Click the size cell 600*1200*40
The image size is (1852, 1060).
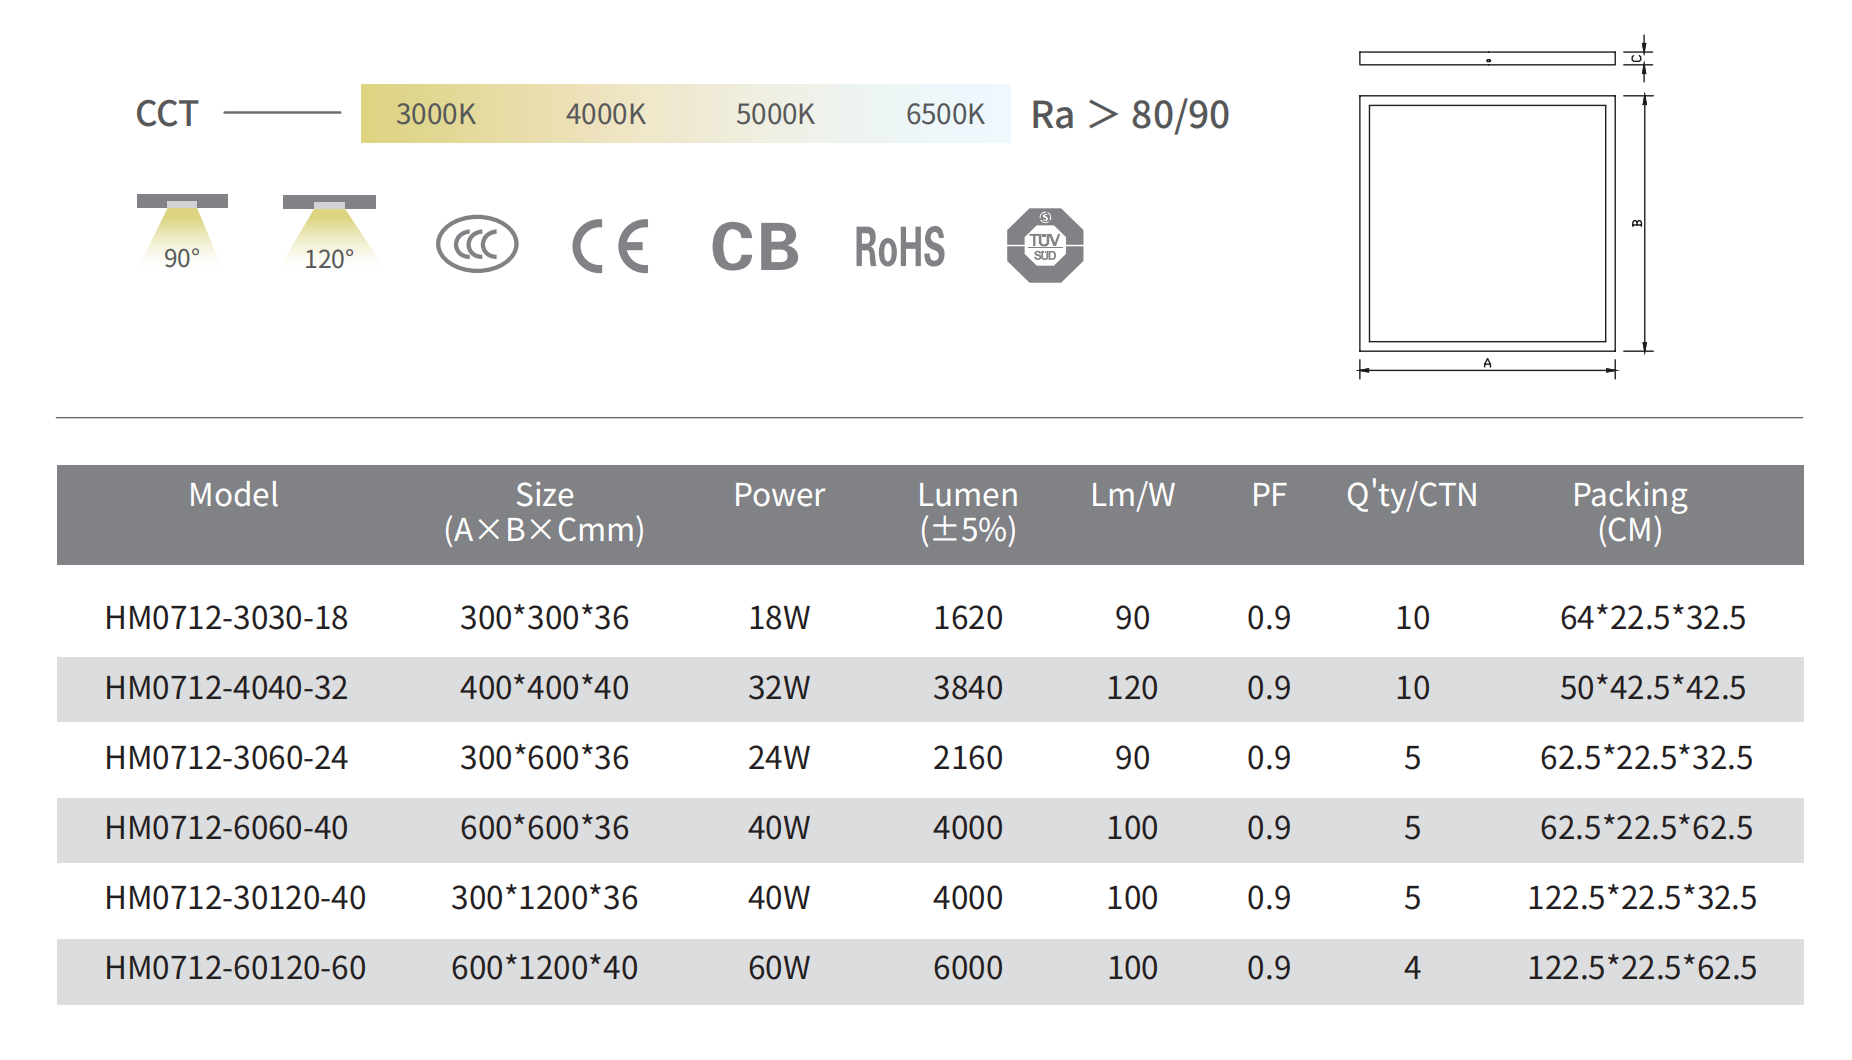[544, 968]
